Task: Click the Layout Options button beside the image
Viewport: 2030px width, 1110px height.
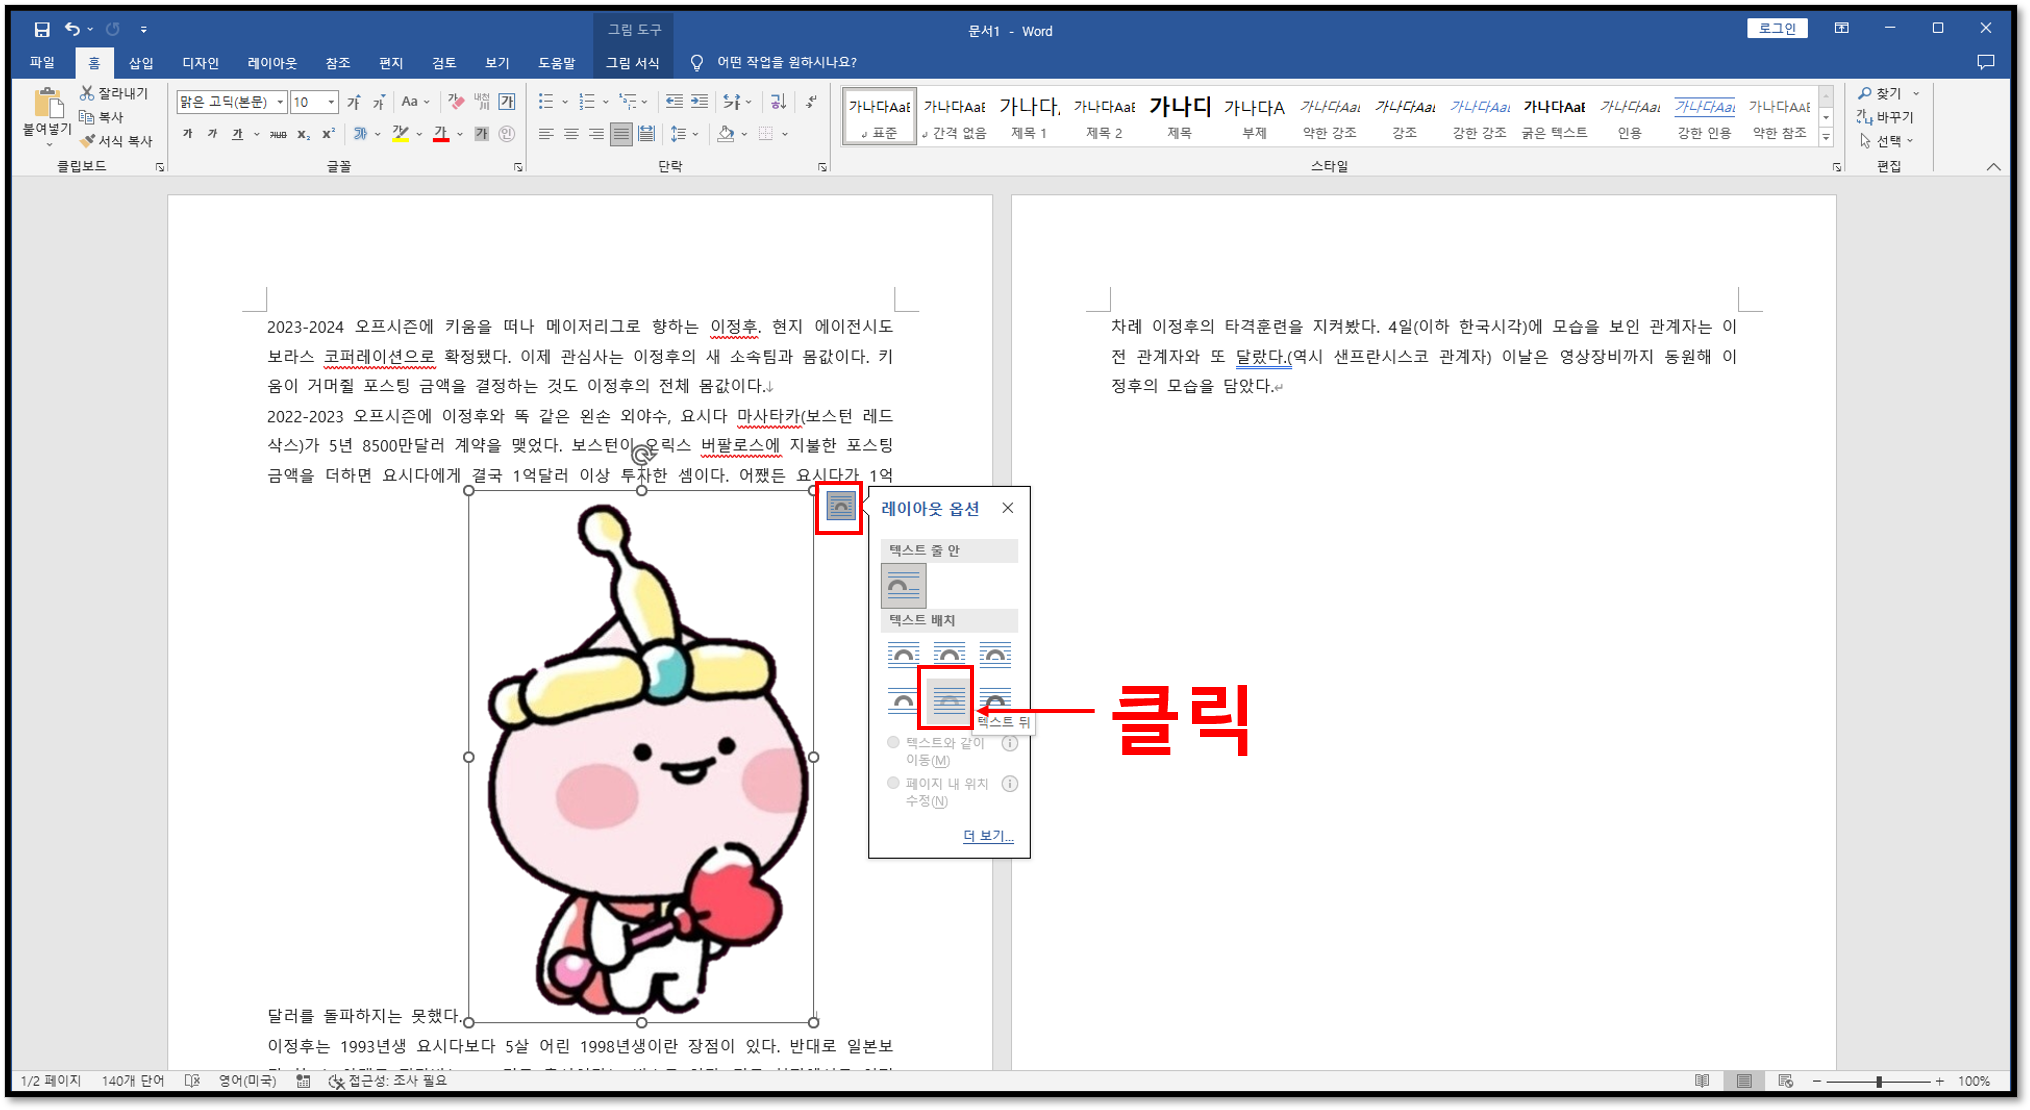Action: [x=840, y=507]
